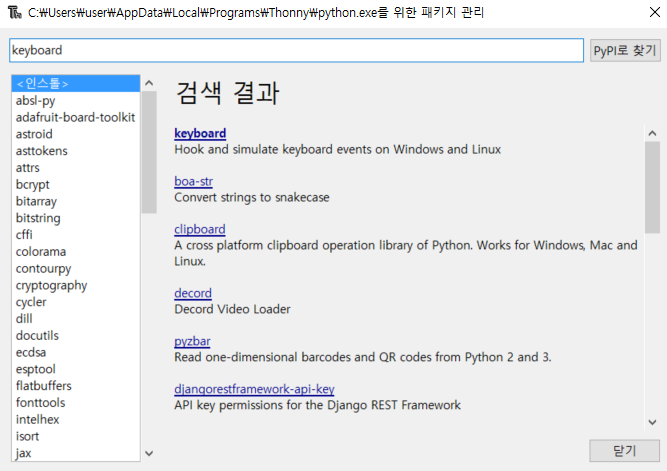This screenshot has height=471, width=667.
Task: Open the keyboard package link
Action: [x=200, y=133]
